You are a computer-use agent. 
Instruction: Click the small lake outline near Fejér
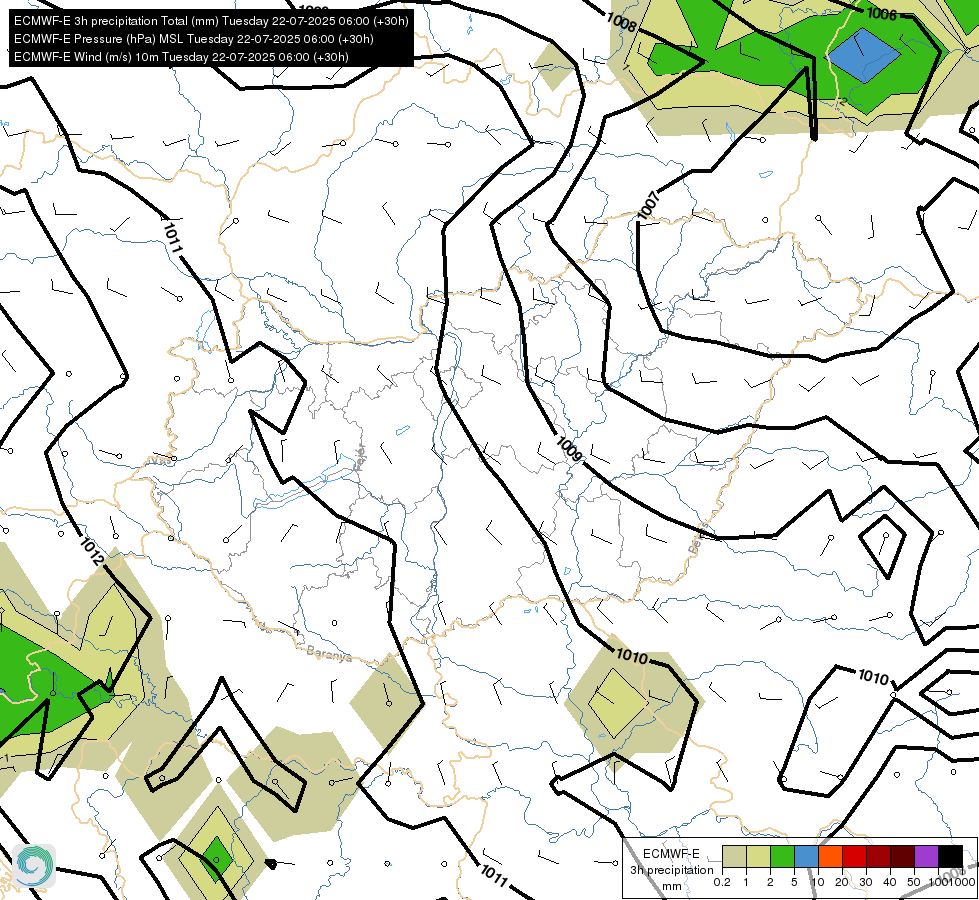click(x=403, y=430)
